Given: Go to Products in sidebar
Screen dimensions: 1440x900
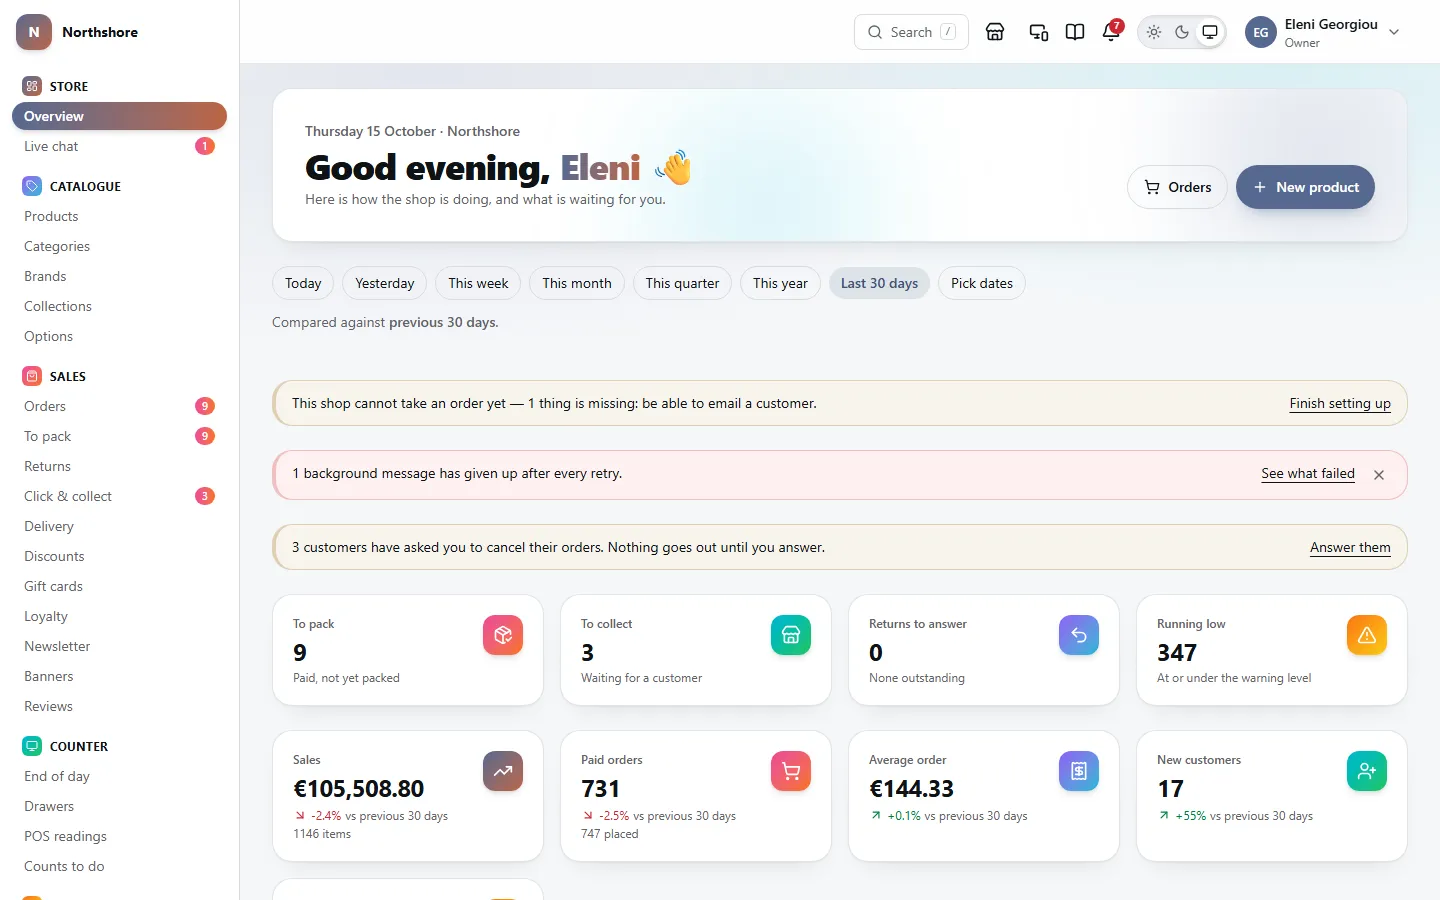Looking at the screenshot, I should point(119,216).
